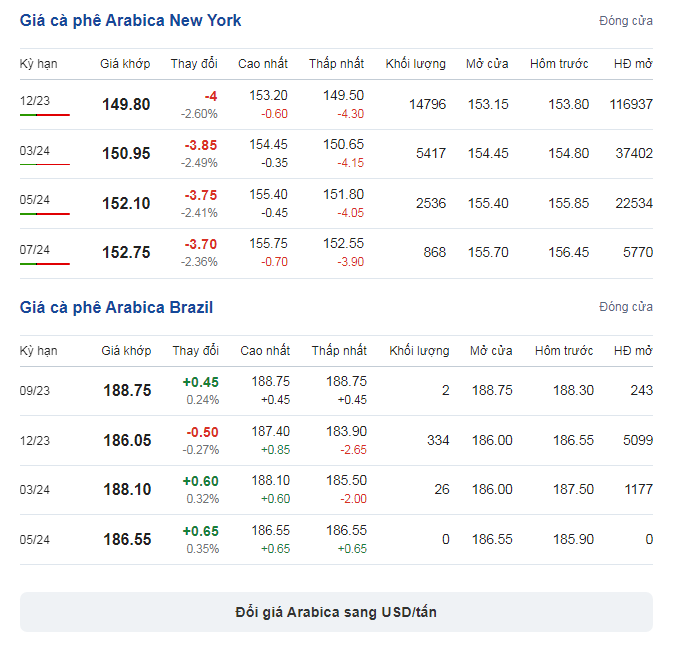Image resolution: width=681 pixels, height=648 pixels.
Task: Click the 116937 open interest value
Action: coord(631,104)
